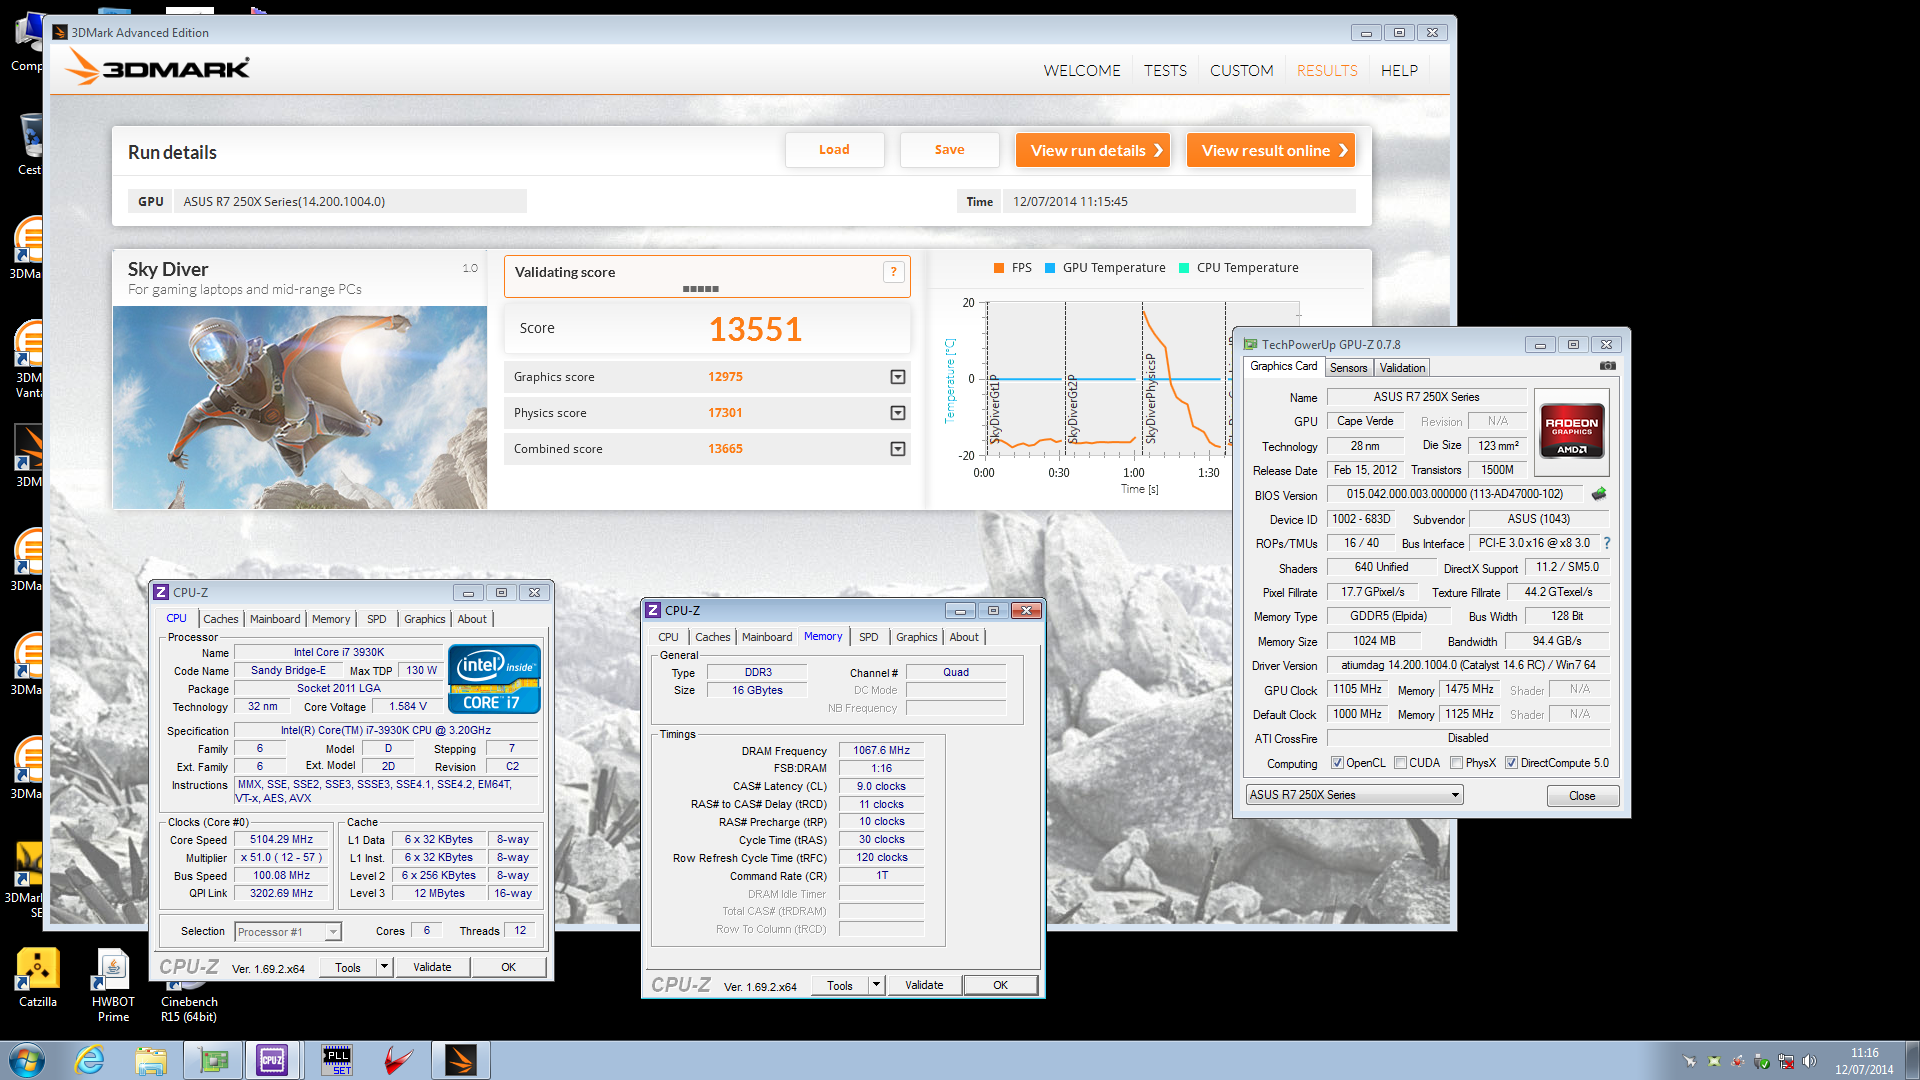1920x1080 pixels.
Task: Open the SPD tab in Memory CPU-Z window
Action: coord(869,637)
